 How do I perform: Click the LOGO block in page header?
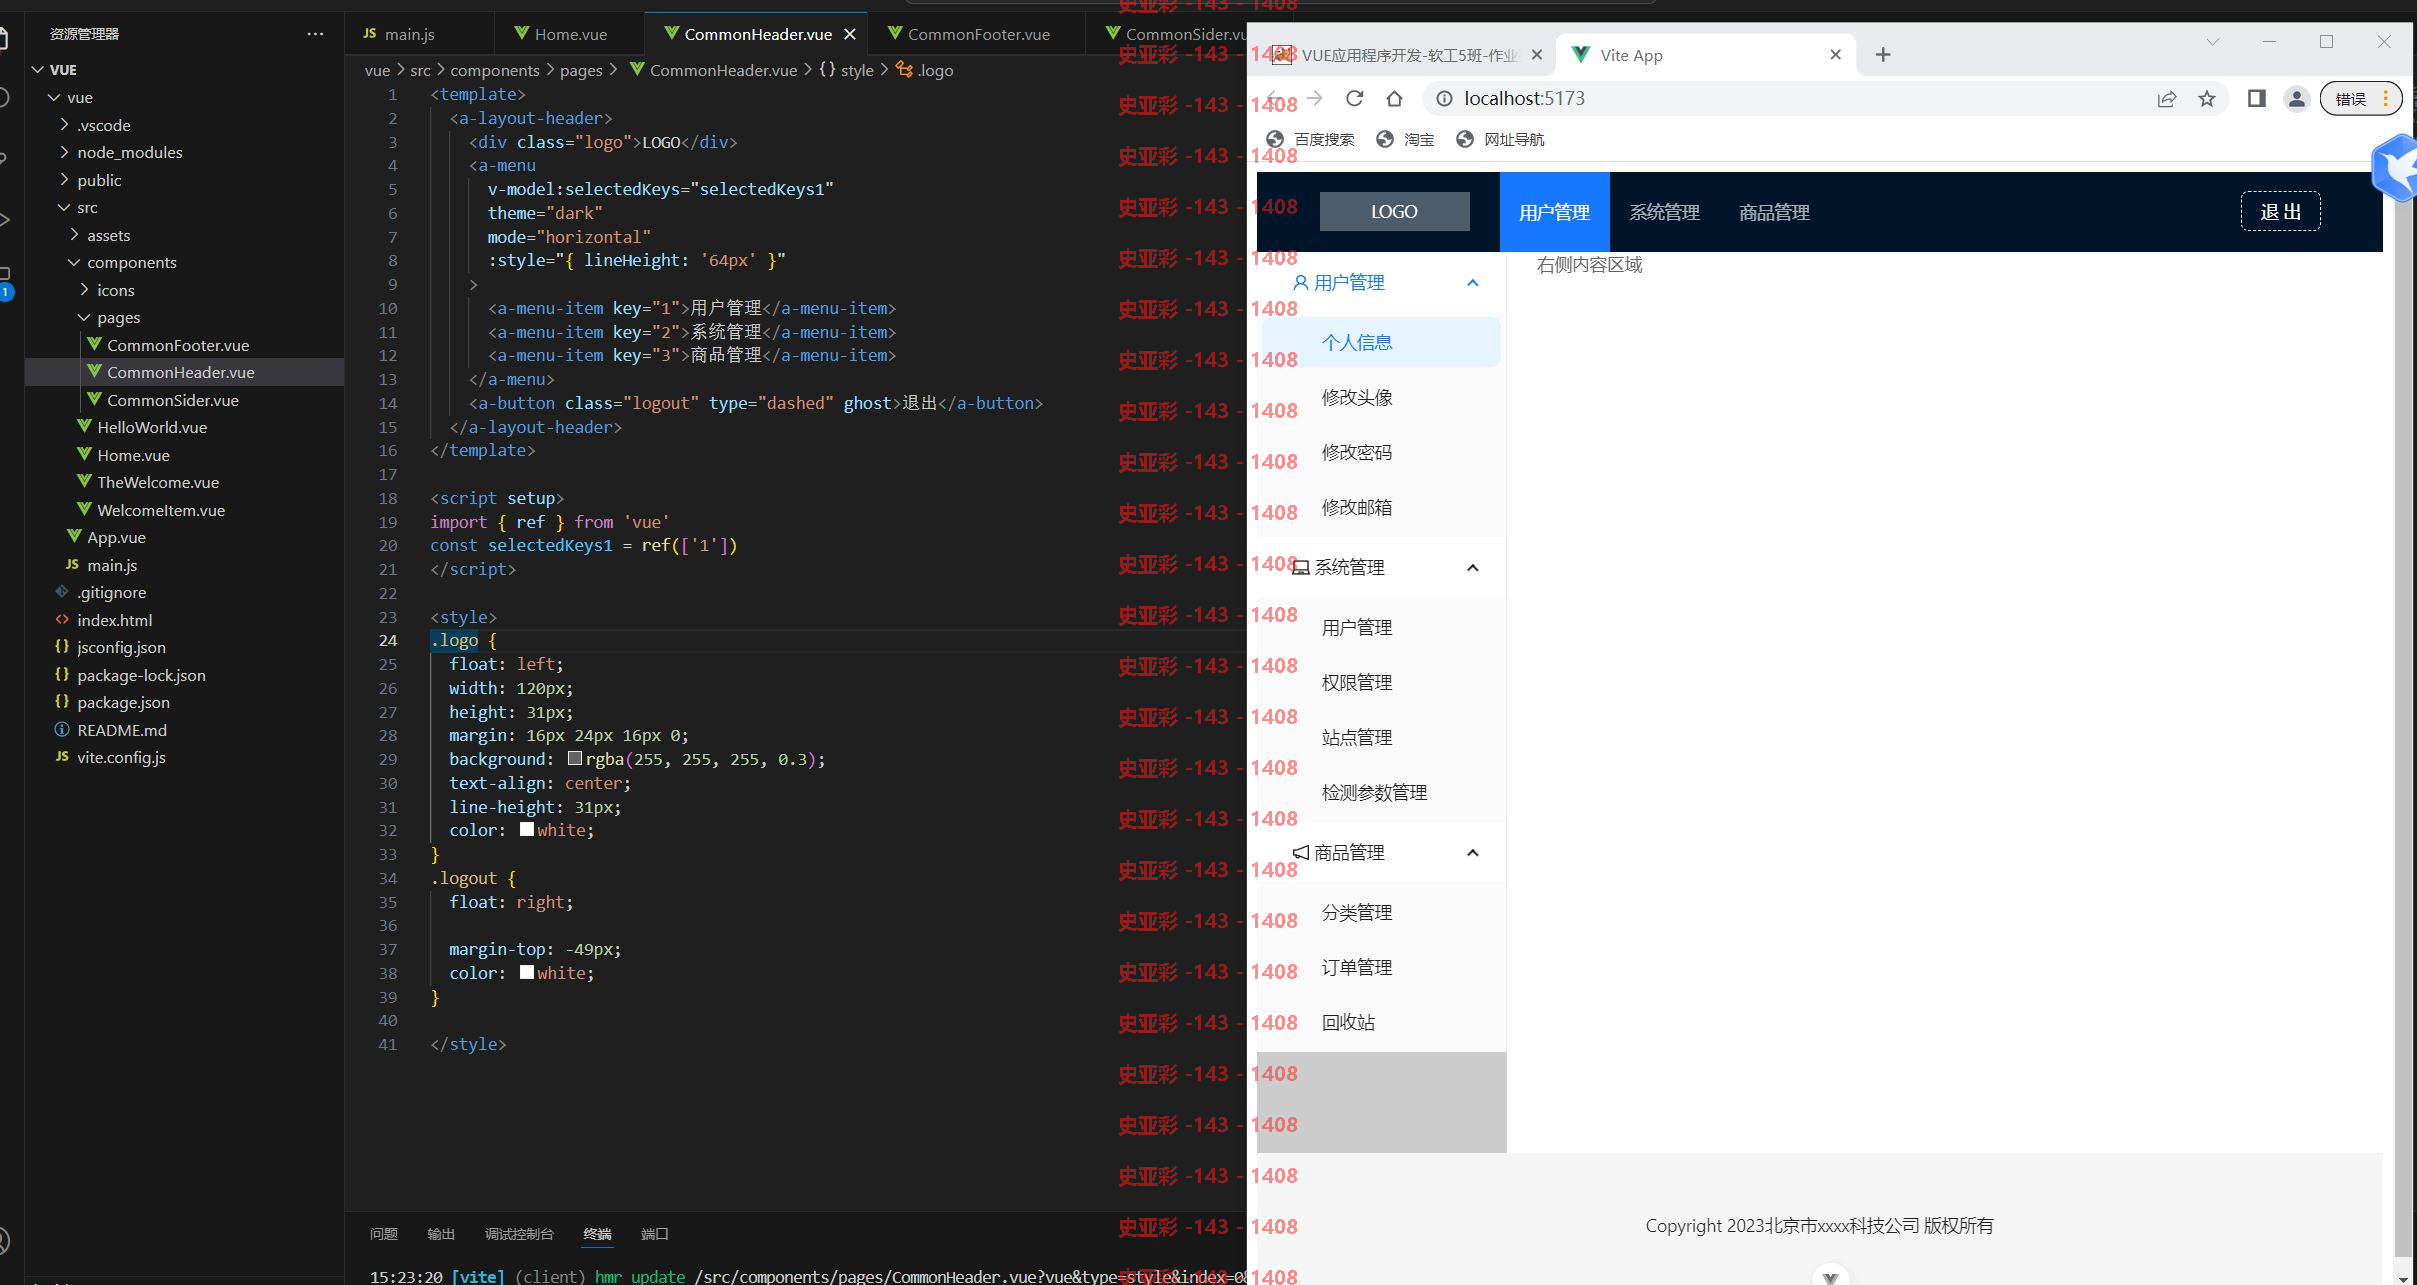tap(1395, 212)
